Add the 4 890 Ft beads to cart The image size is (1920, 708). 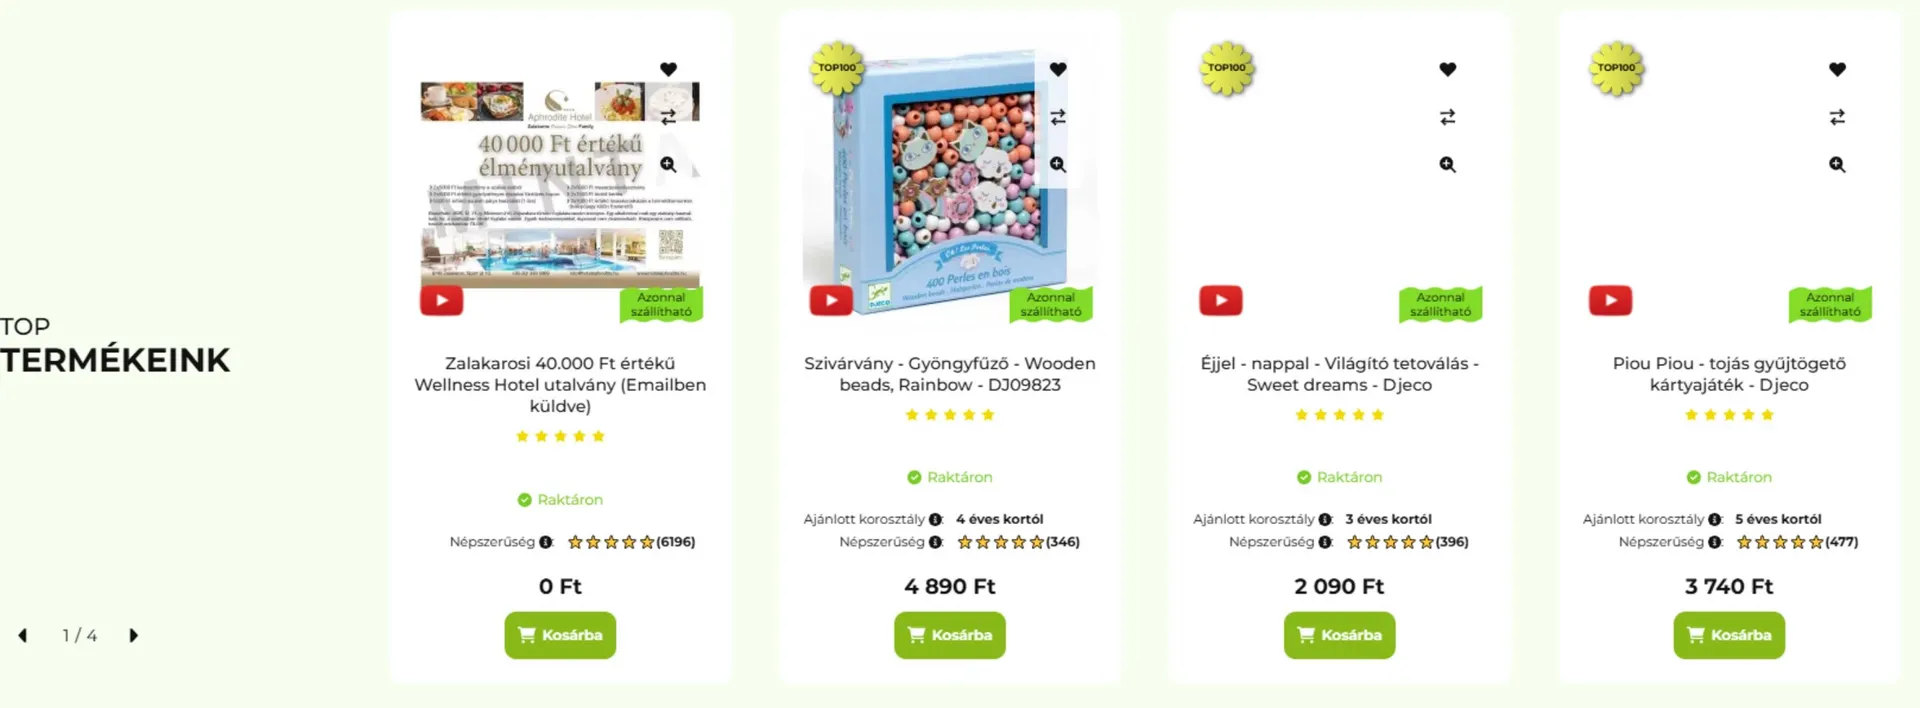pyautogui.click(x=949, y=635)
